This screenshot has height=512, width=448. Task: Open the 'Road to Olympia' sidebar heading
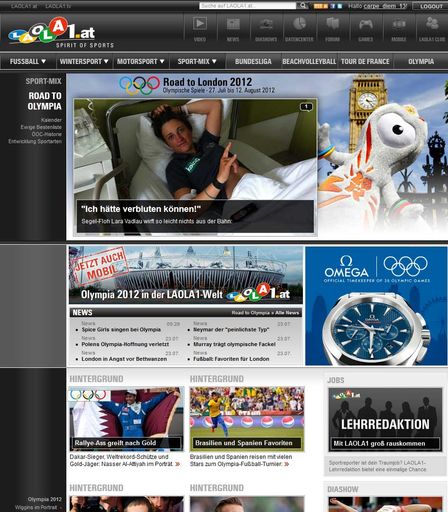point(45,101)
